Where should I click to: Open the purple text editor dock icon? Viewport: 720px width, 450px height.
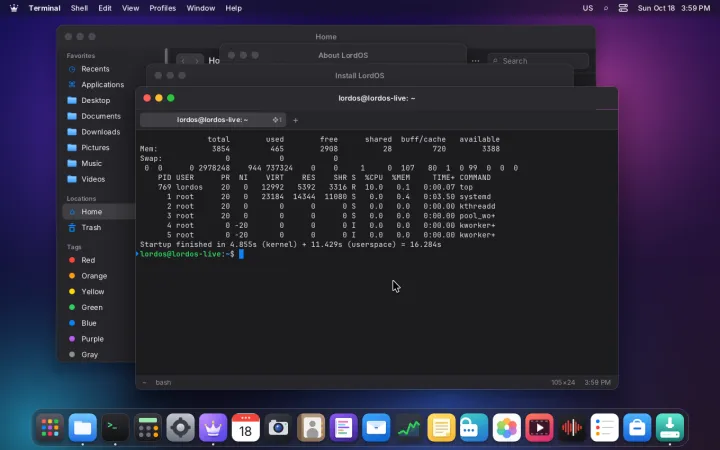click(343, 428)
